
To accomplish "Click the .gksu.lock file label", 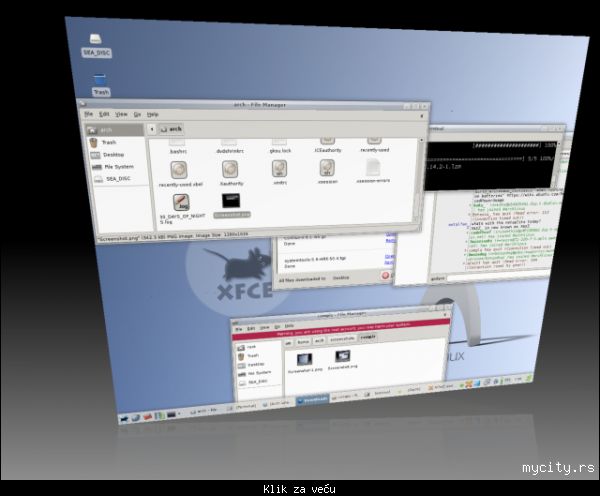I will pos(280,151).
